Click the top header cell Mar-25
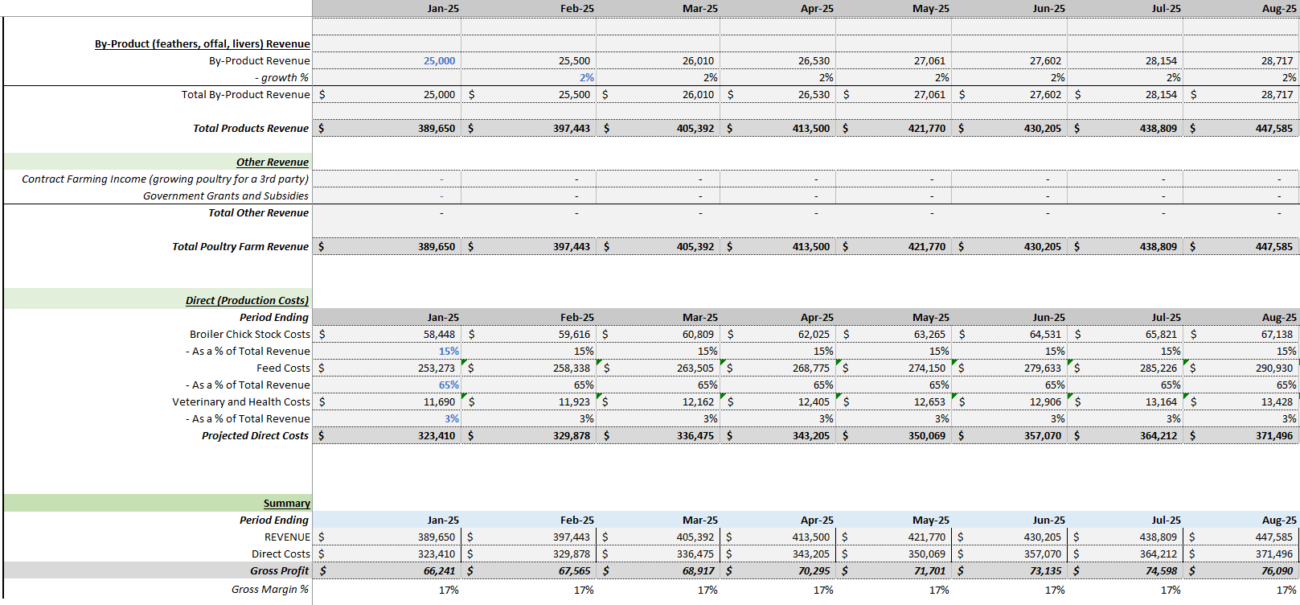The width and height of the screenshot is (1300, 605). [x=699, y=7]
